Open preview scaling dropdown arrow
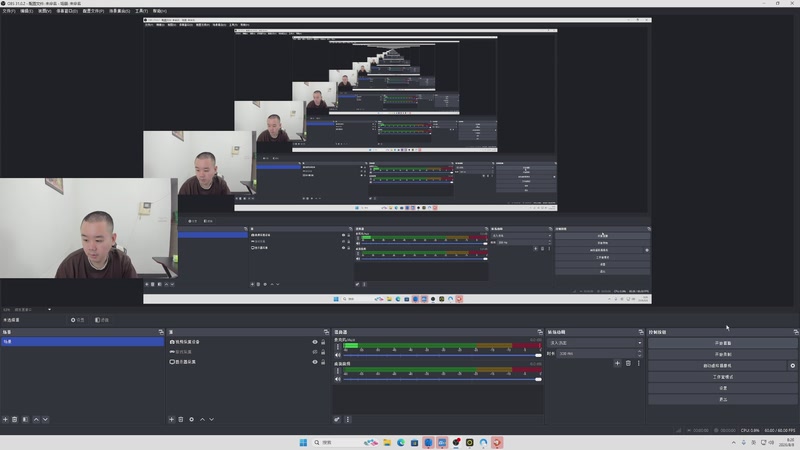Viewport: 800px width, 450px height. (x=49, y=309)
